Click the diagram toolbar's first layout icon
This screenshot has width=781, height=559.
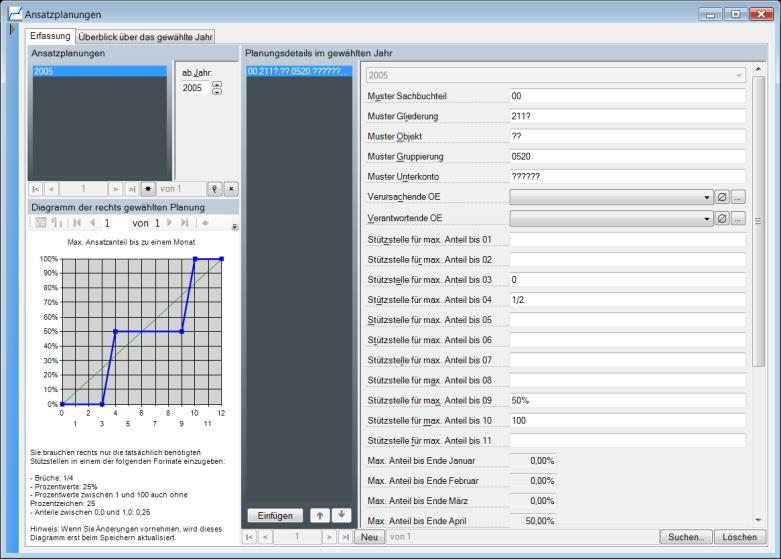click(41, 223)
